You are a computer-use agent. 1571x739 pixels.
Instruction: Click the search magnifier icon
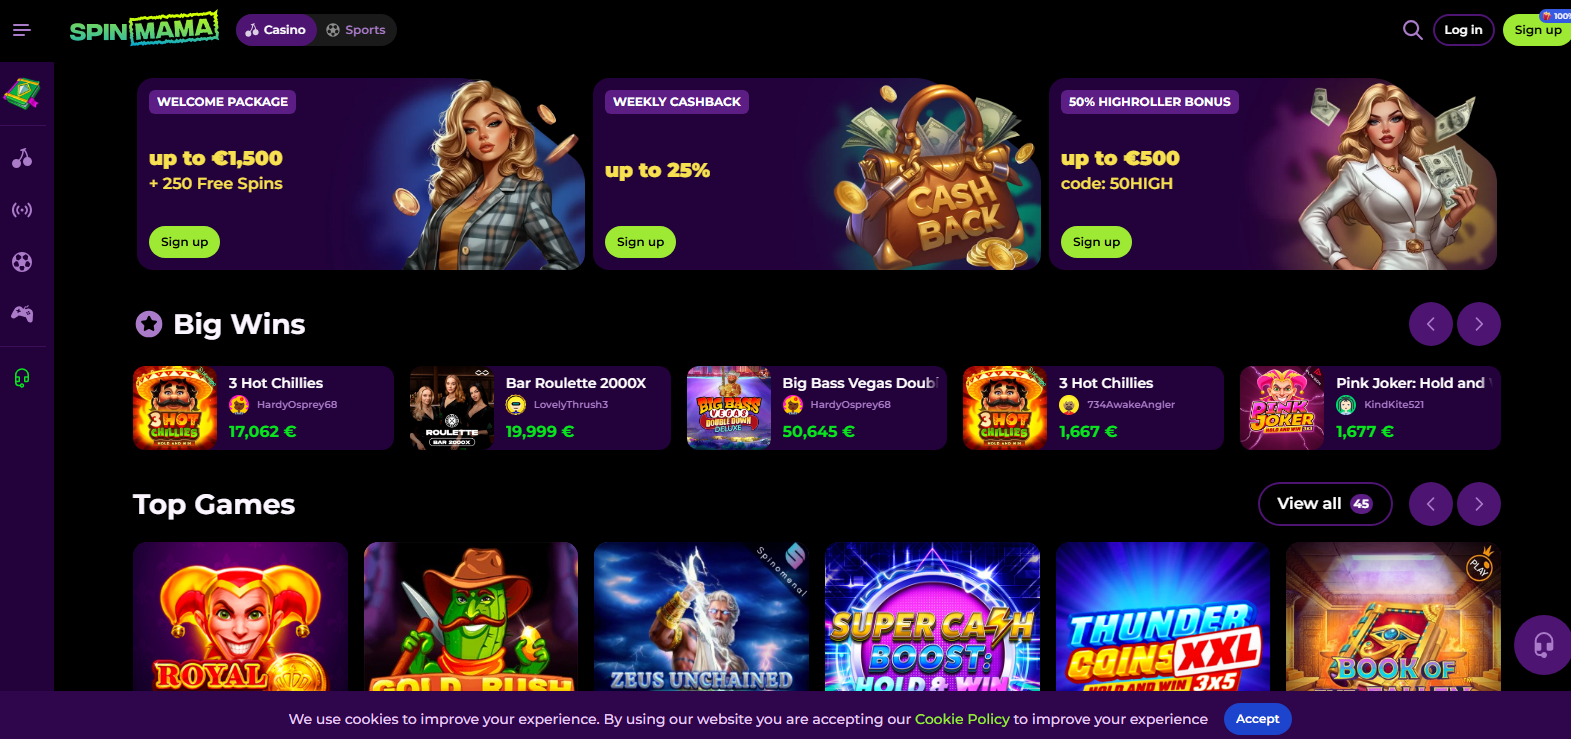(x=1412, y=30)
